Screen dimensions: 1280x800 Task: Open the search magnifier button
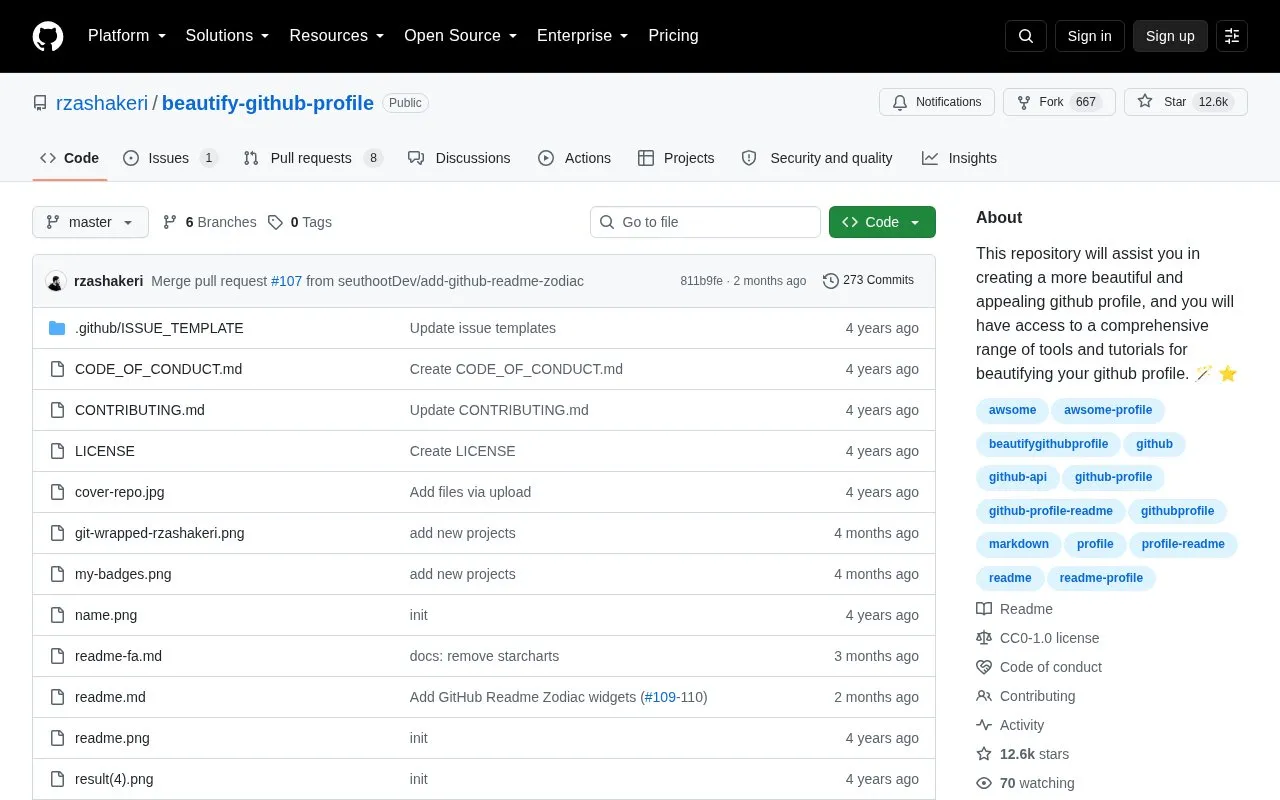1026,36
